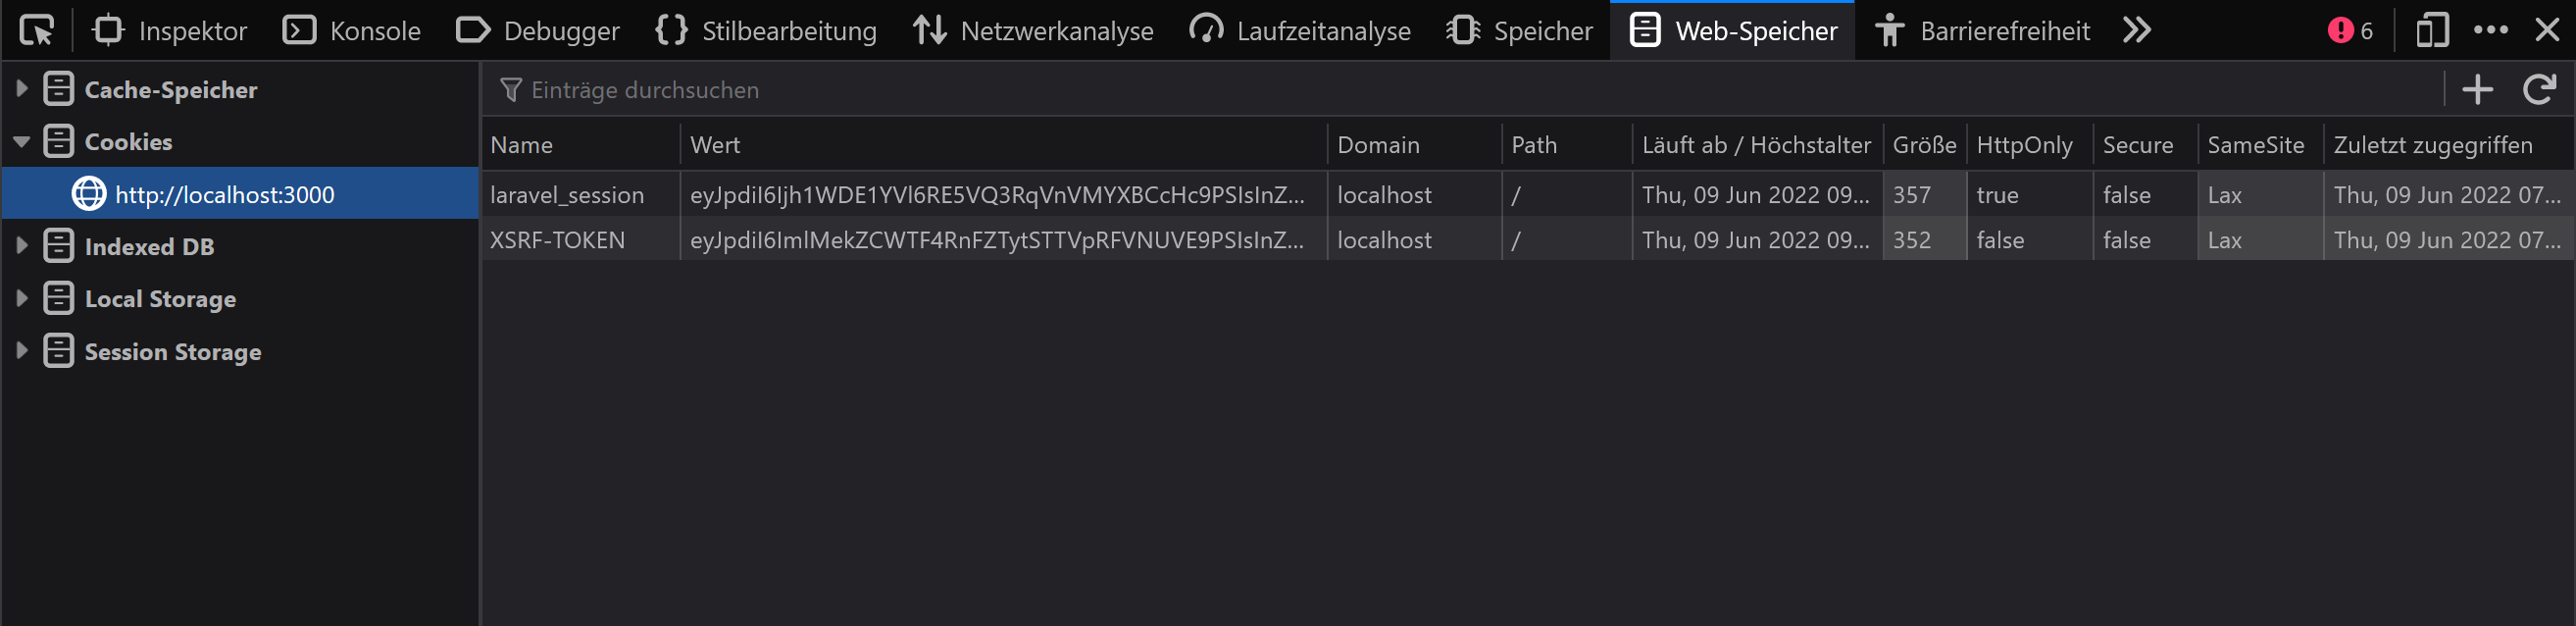
Task: Click the XSRF-TOKEN cookie value cell
Action: click(x=1003, y=240)
